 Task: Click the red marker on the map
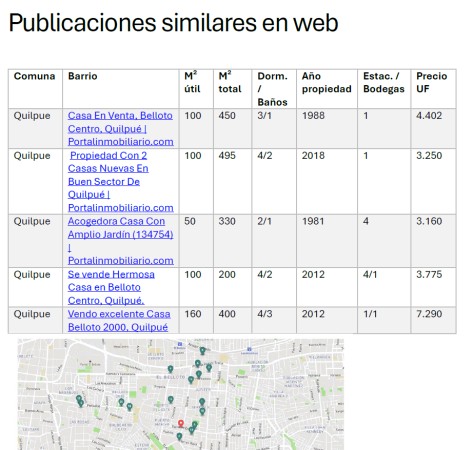click(181, 424)
